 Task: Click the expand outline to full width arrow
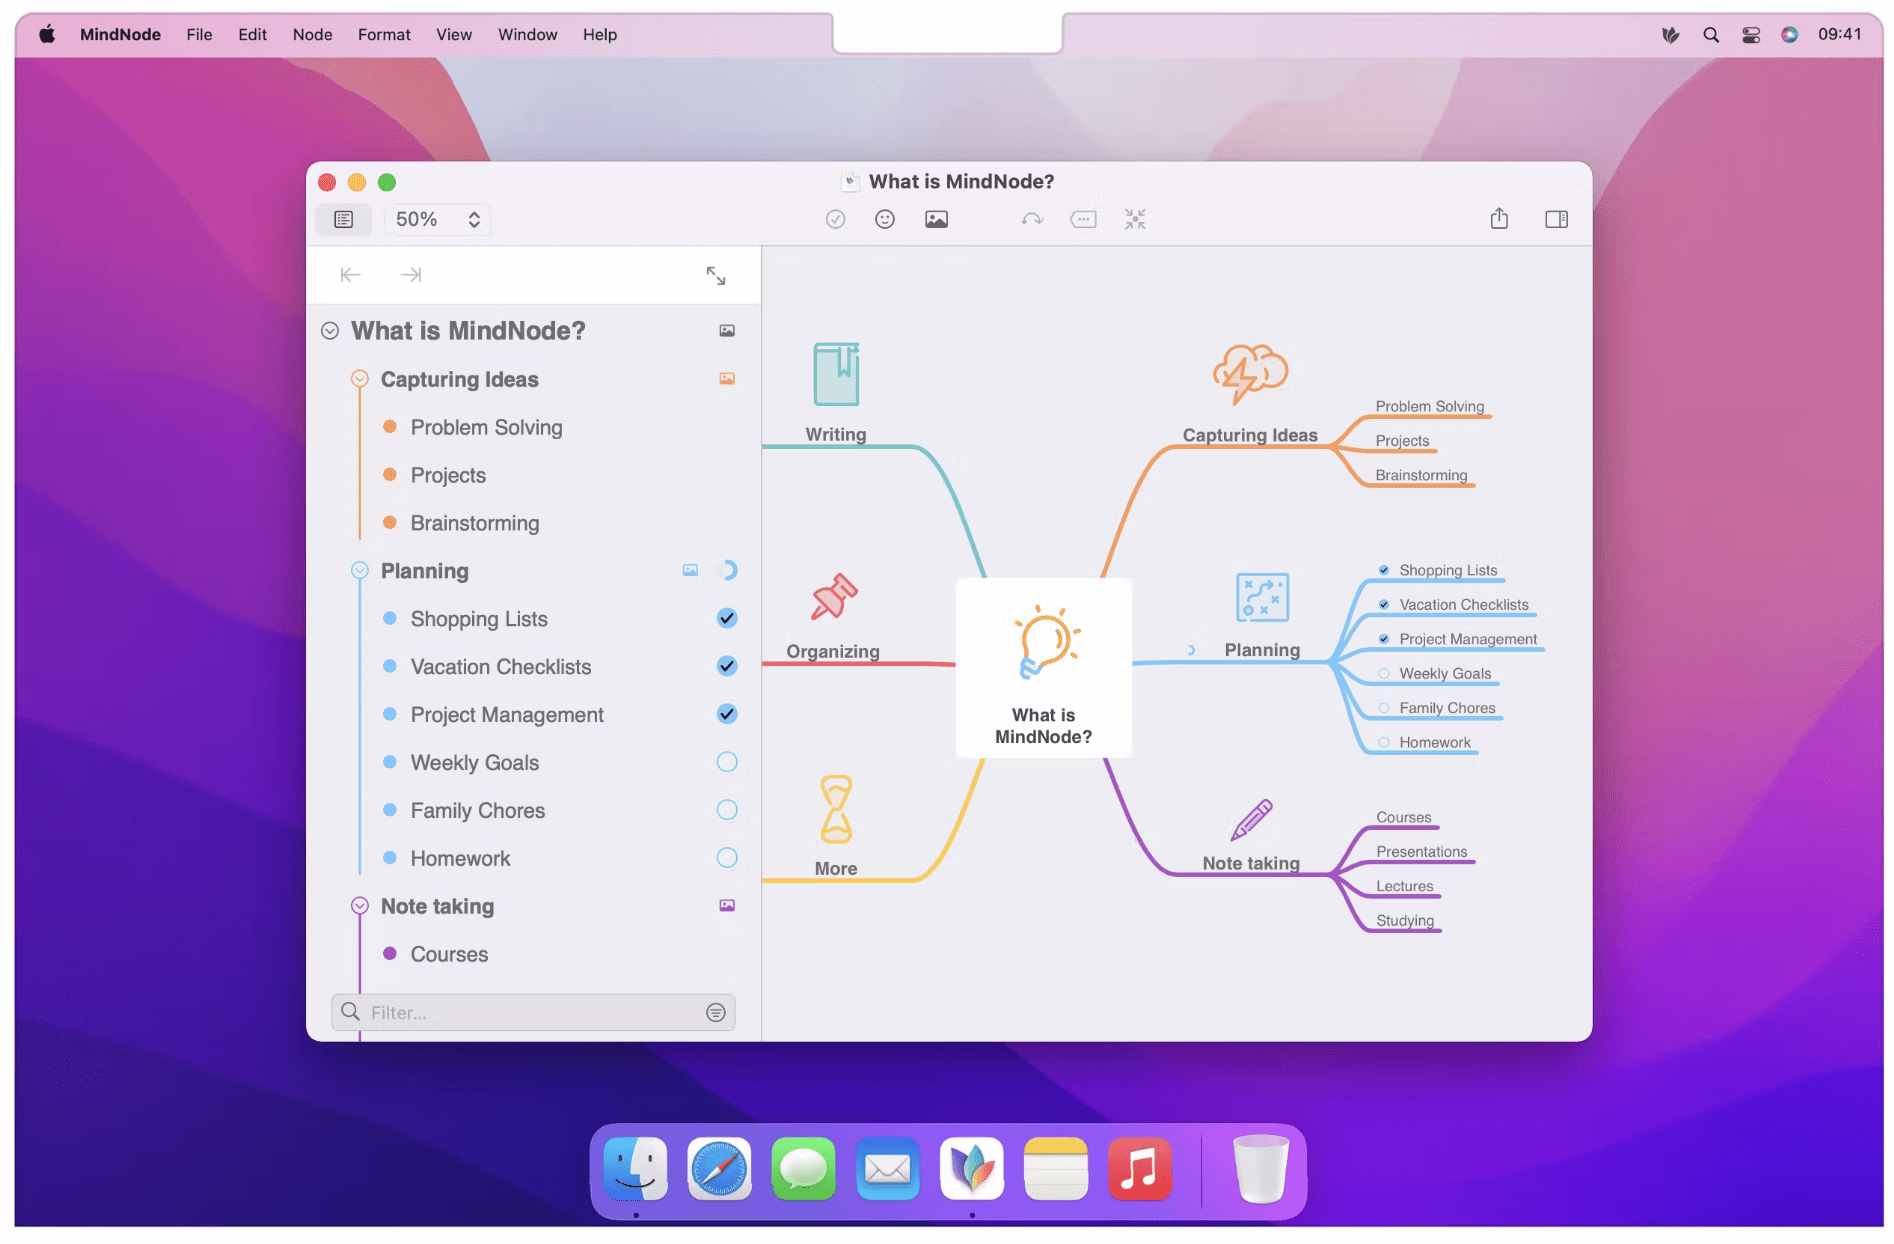716,274
